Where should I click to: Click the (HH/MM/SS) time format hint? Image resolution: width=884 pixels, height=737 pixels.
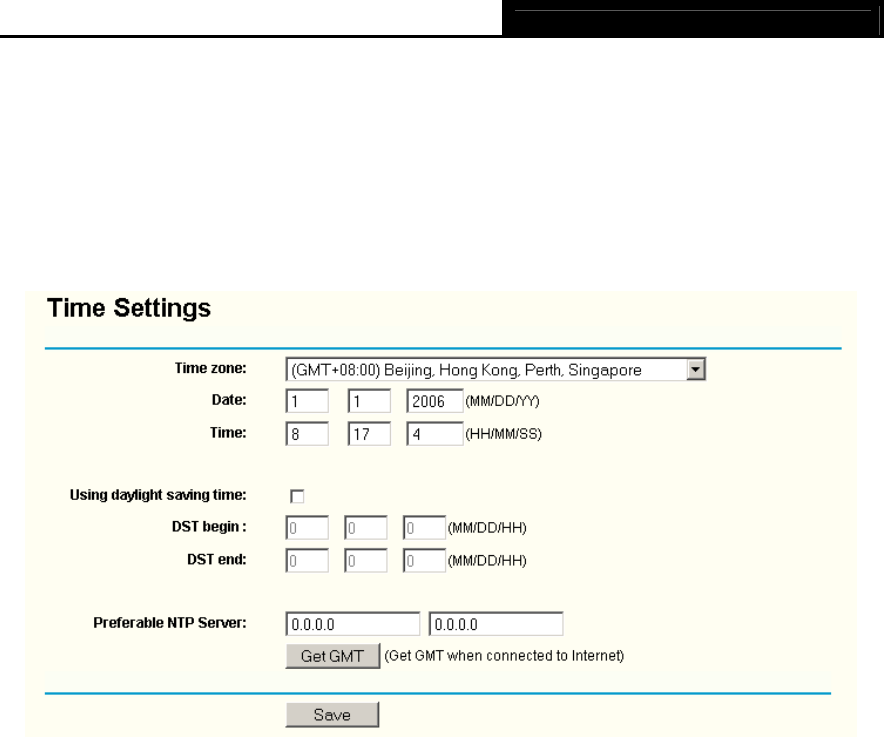(503, 434)
